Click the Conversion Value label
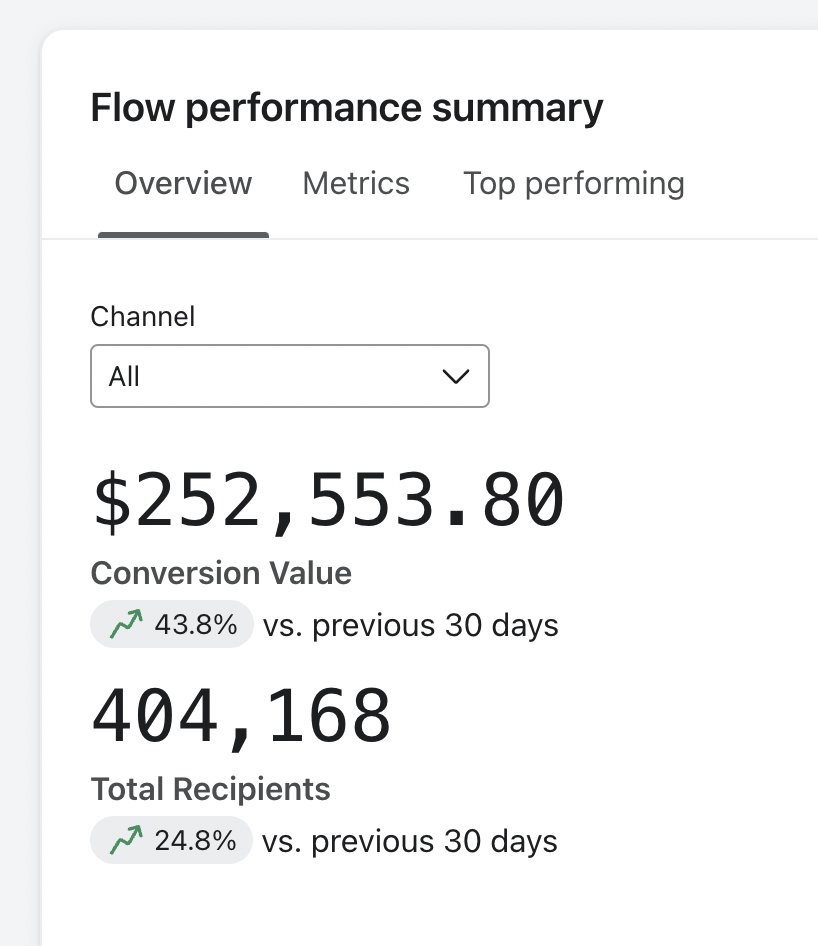The image size is (818, 946). (221, 573)
